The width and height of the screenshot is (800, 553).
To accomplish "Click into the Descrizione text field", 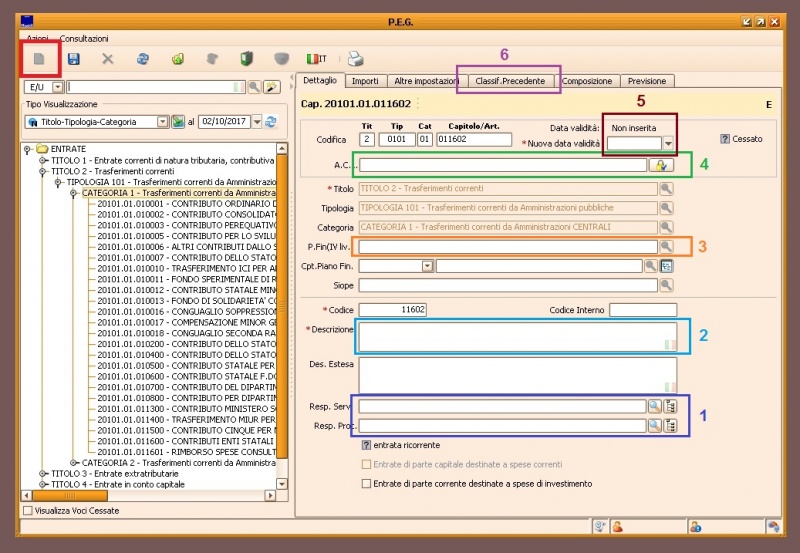I will pos(510,336).
